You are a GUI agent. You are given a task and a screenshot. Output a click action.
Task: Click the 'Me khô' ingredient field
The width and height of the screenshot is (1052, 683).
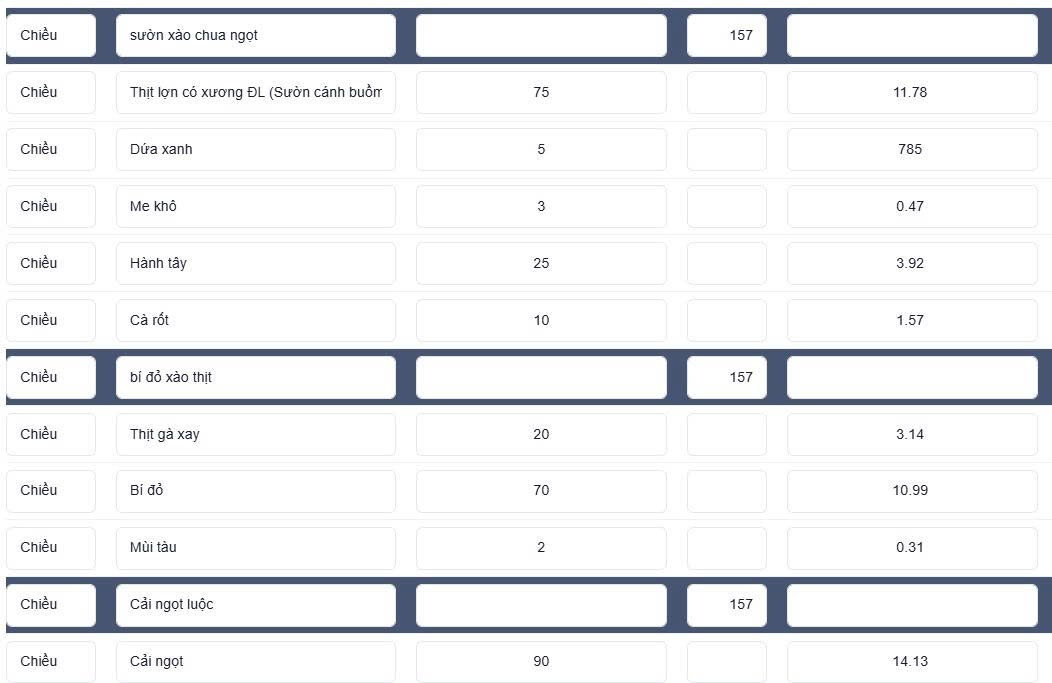[256, 207]
